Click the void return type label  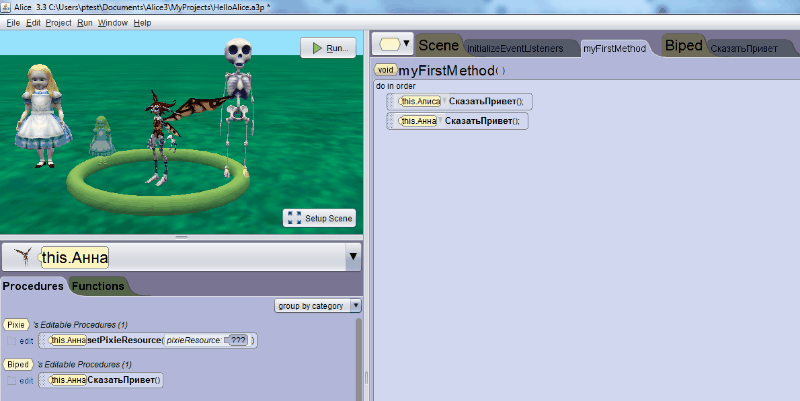pos(385,70)
